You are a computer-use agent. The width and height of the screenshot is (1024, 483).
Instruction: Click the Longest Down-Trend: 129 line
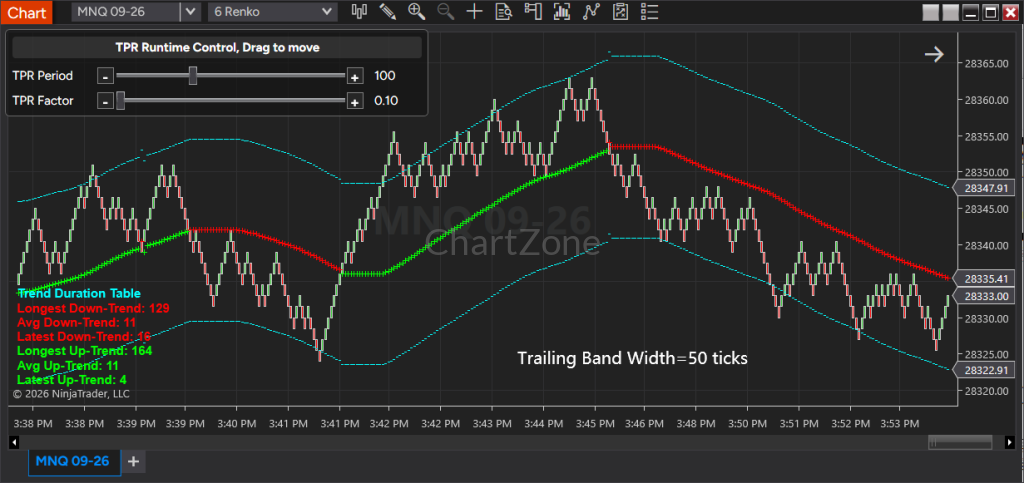(x=93, y=308)
